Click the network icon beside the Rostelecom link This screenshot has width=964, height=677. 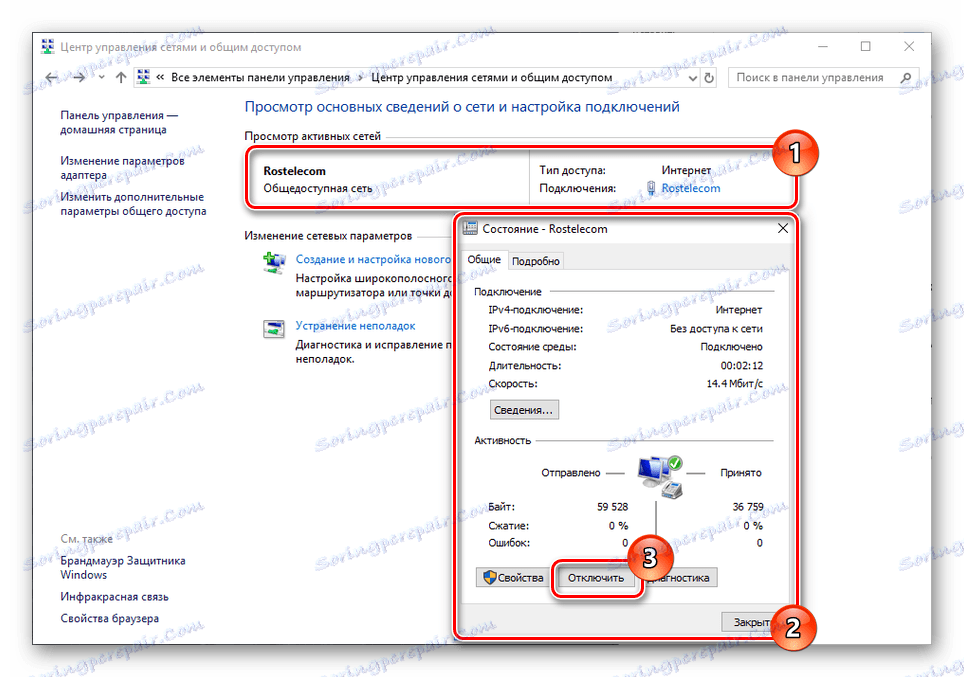click(x=651, y=187)
